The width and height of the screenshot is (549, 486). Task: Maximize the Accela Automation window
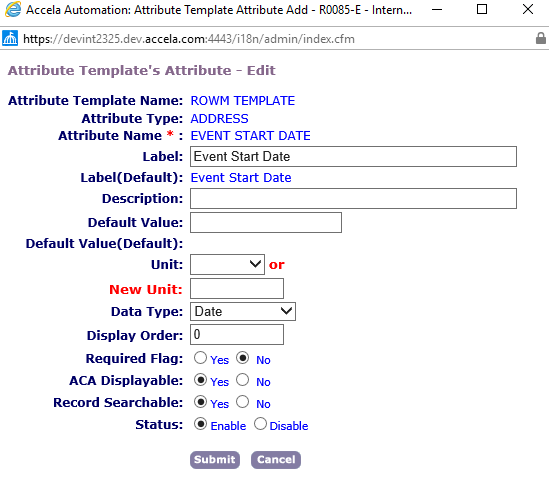coord(482,9)
